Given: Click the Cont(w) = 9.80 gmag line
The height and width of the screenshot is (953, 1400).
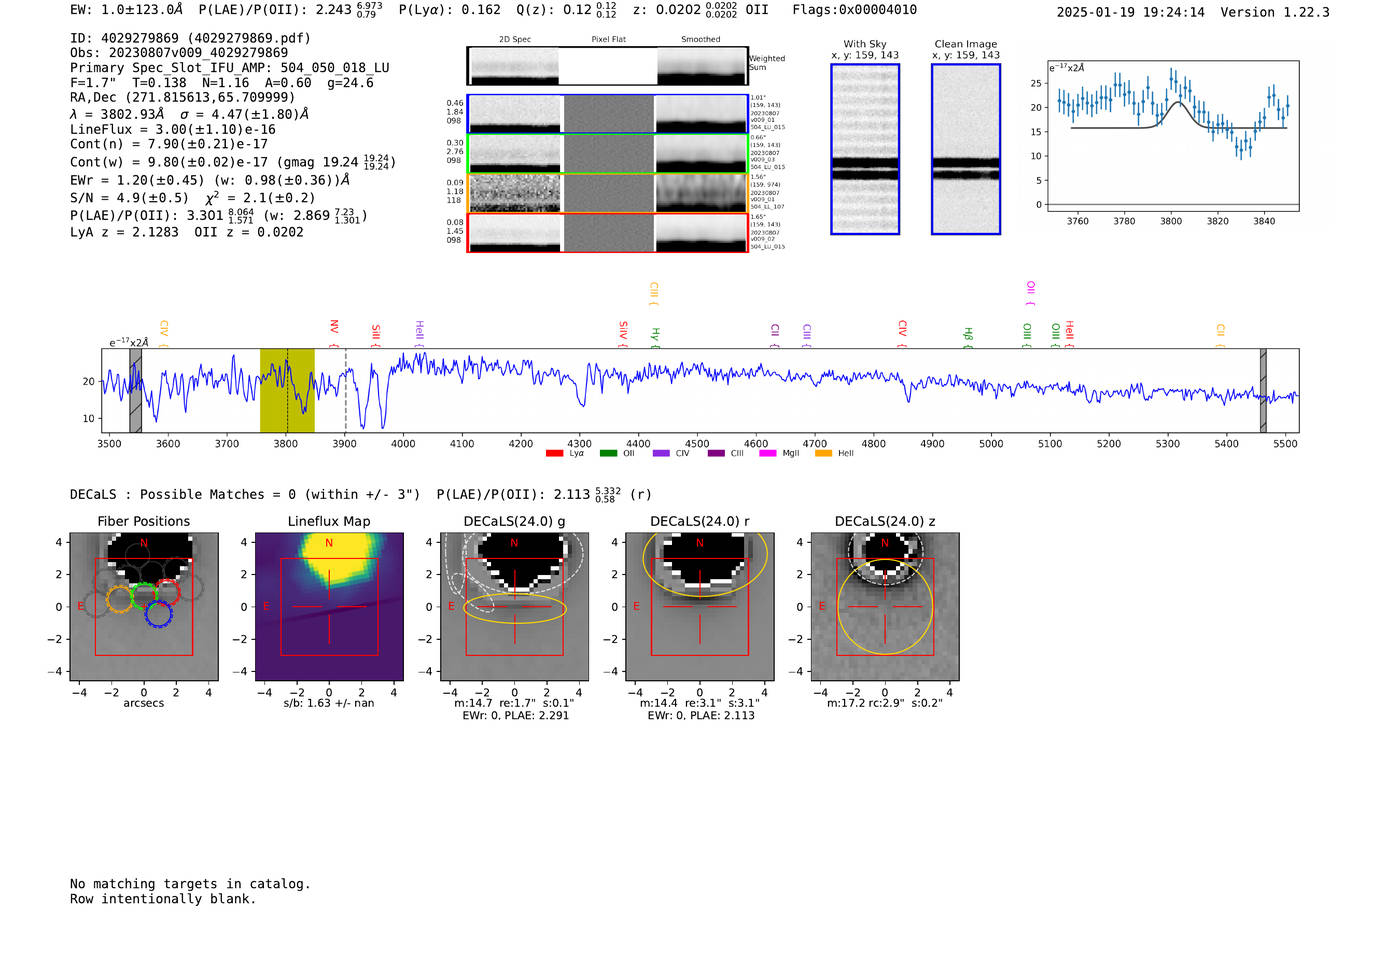Looking at the screenshot, I should click(233, 162).
